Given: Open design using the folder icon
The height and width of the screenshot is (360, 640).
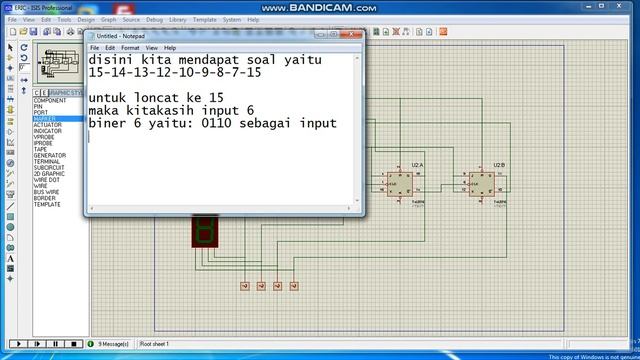Looking at the screenshot, I should tap(23, 32).
